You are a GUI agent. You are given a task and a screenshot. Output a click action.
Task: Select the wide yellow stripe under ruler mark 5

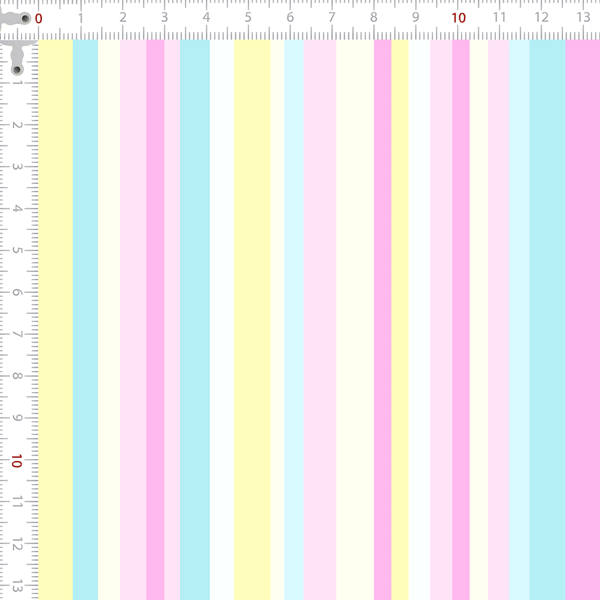[x=252, y=320]
